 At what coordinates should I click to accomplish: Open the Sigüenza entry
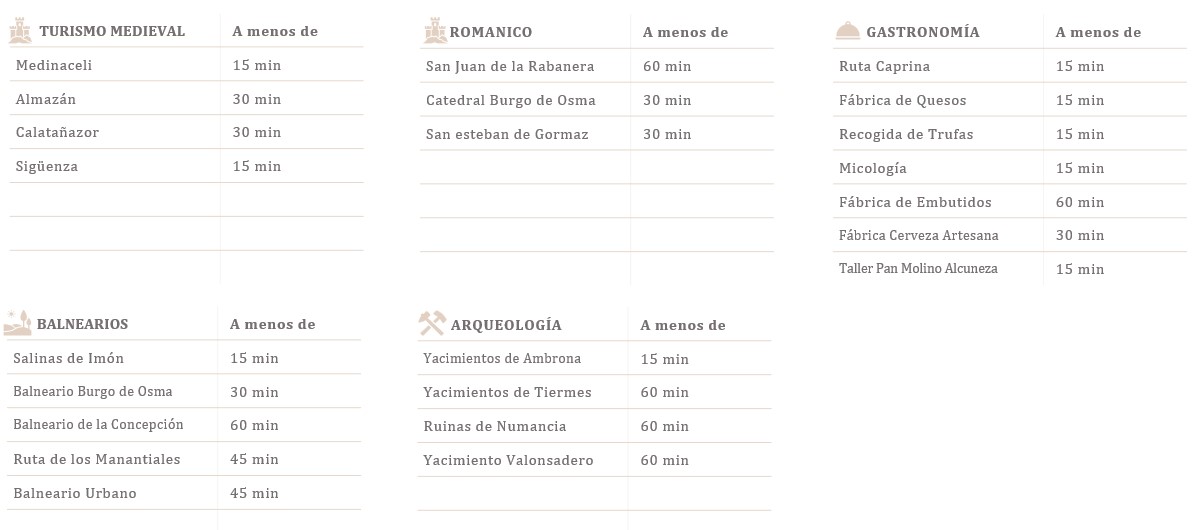click(47, 166)
